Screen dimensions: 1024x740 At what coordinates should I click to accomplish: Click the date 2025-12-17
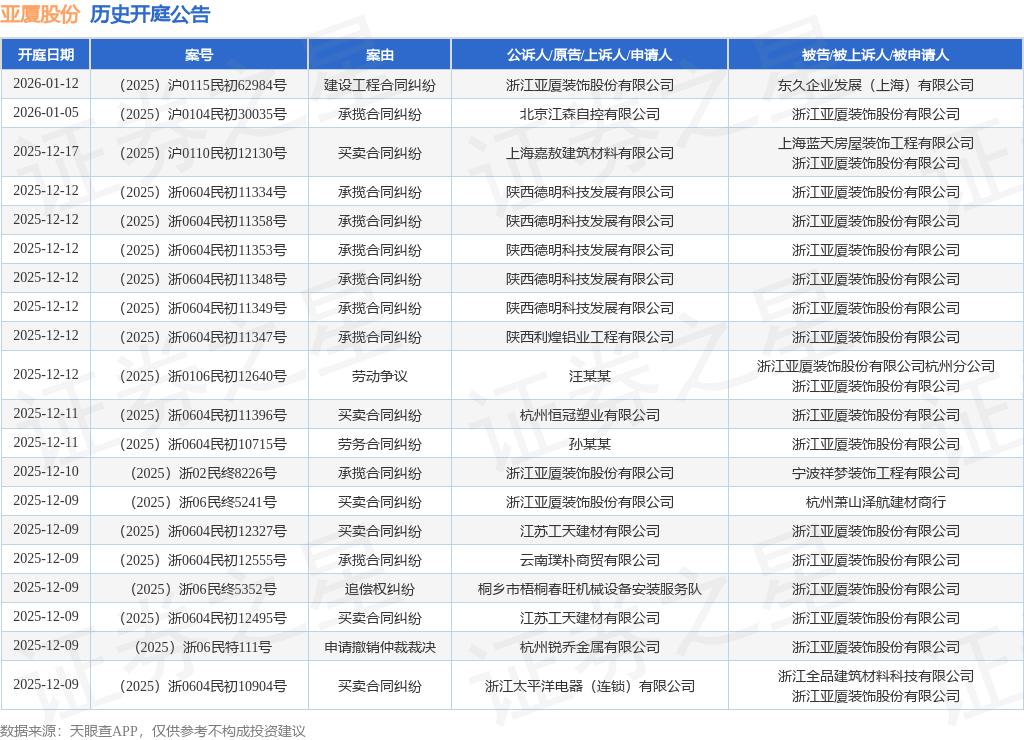(x=46, y=152)
